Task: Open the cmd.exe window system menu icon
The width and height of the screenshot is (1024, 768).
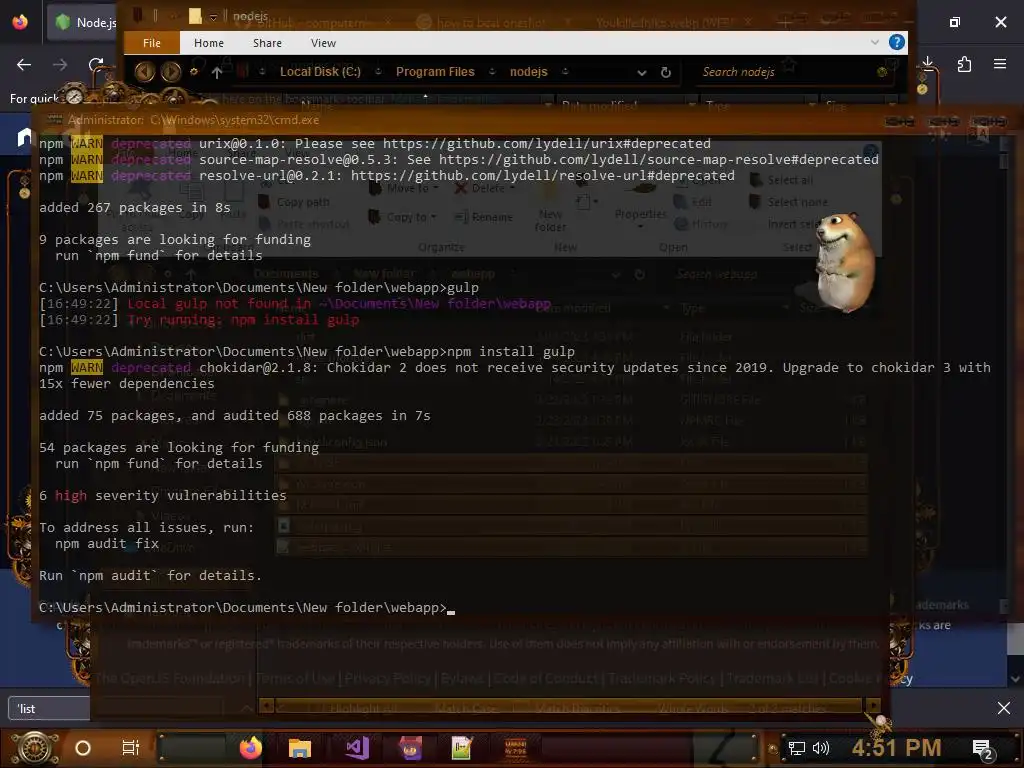Action: coord(56,120)
